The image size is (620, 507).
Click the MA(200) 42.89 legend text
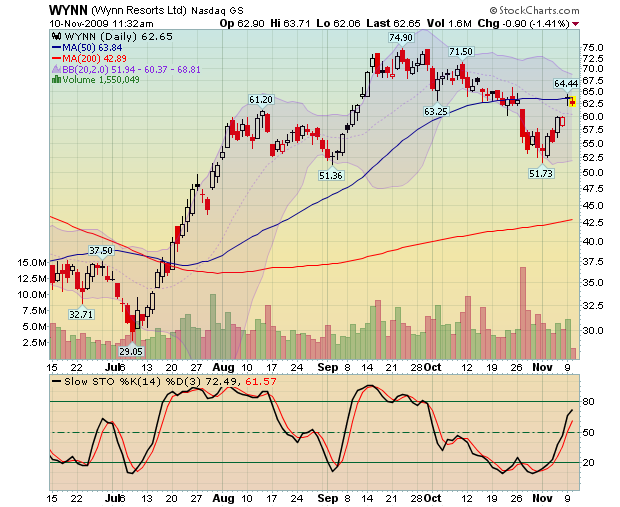click(x=95, y=59)
